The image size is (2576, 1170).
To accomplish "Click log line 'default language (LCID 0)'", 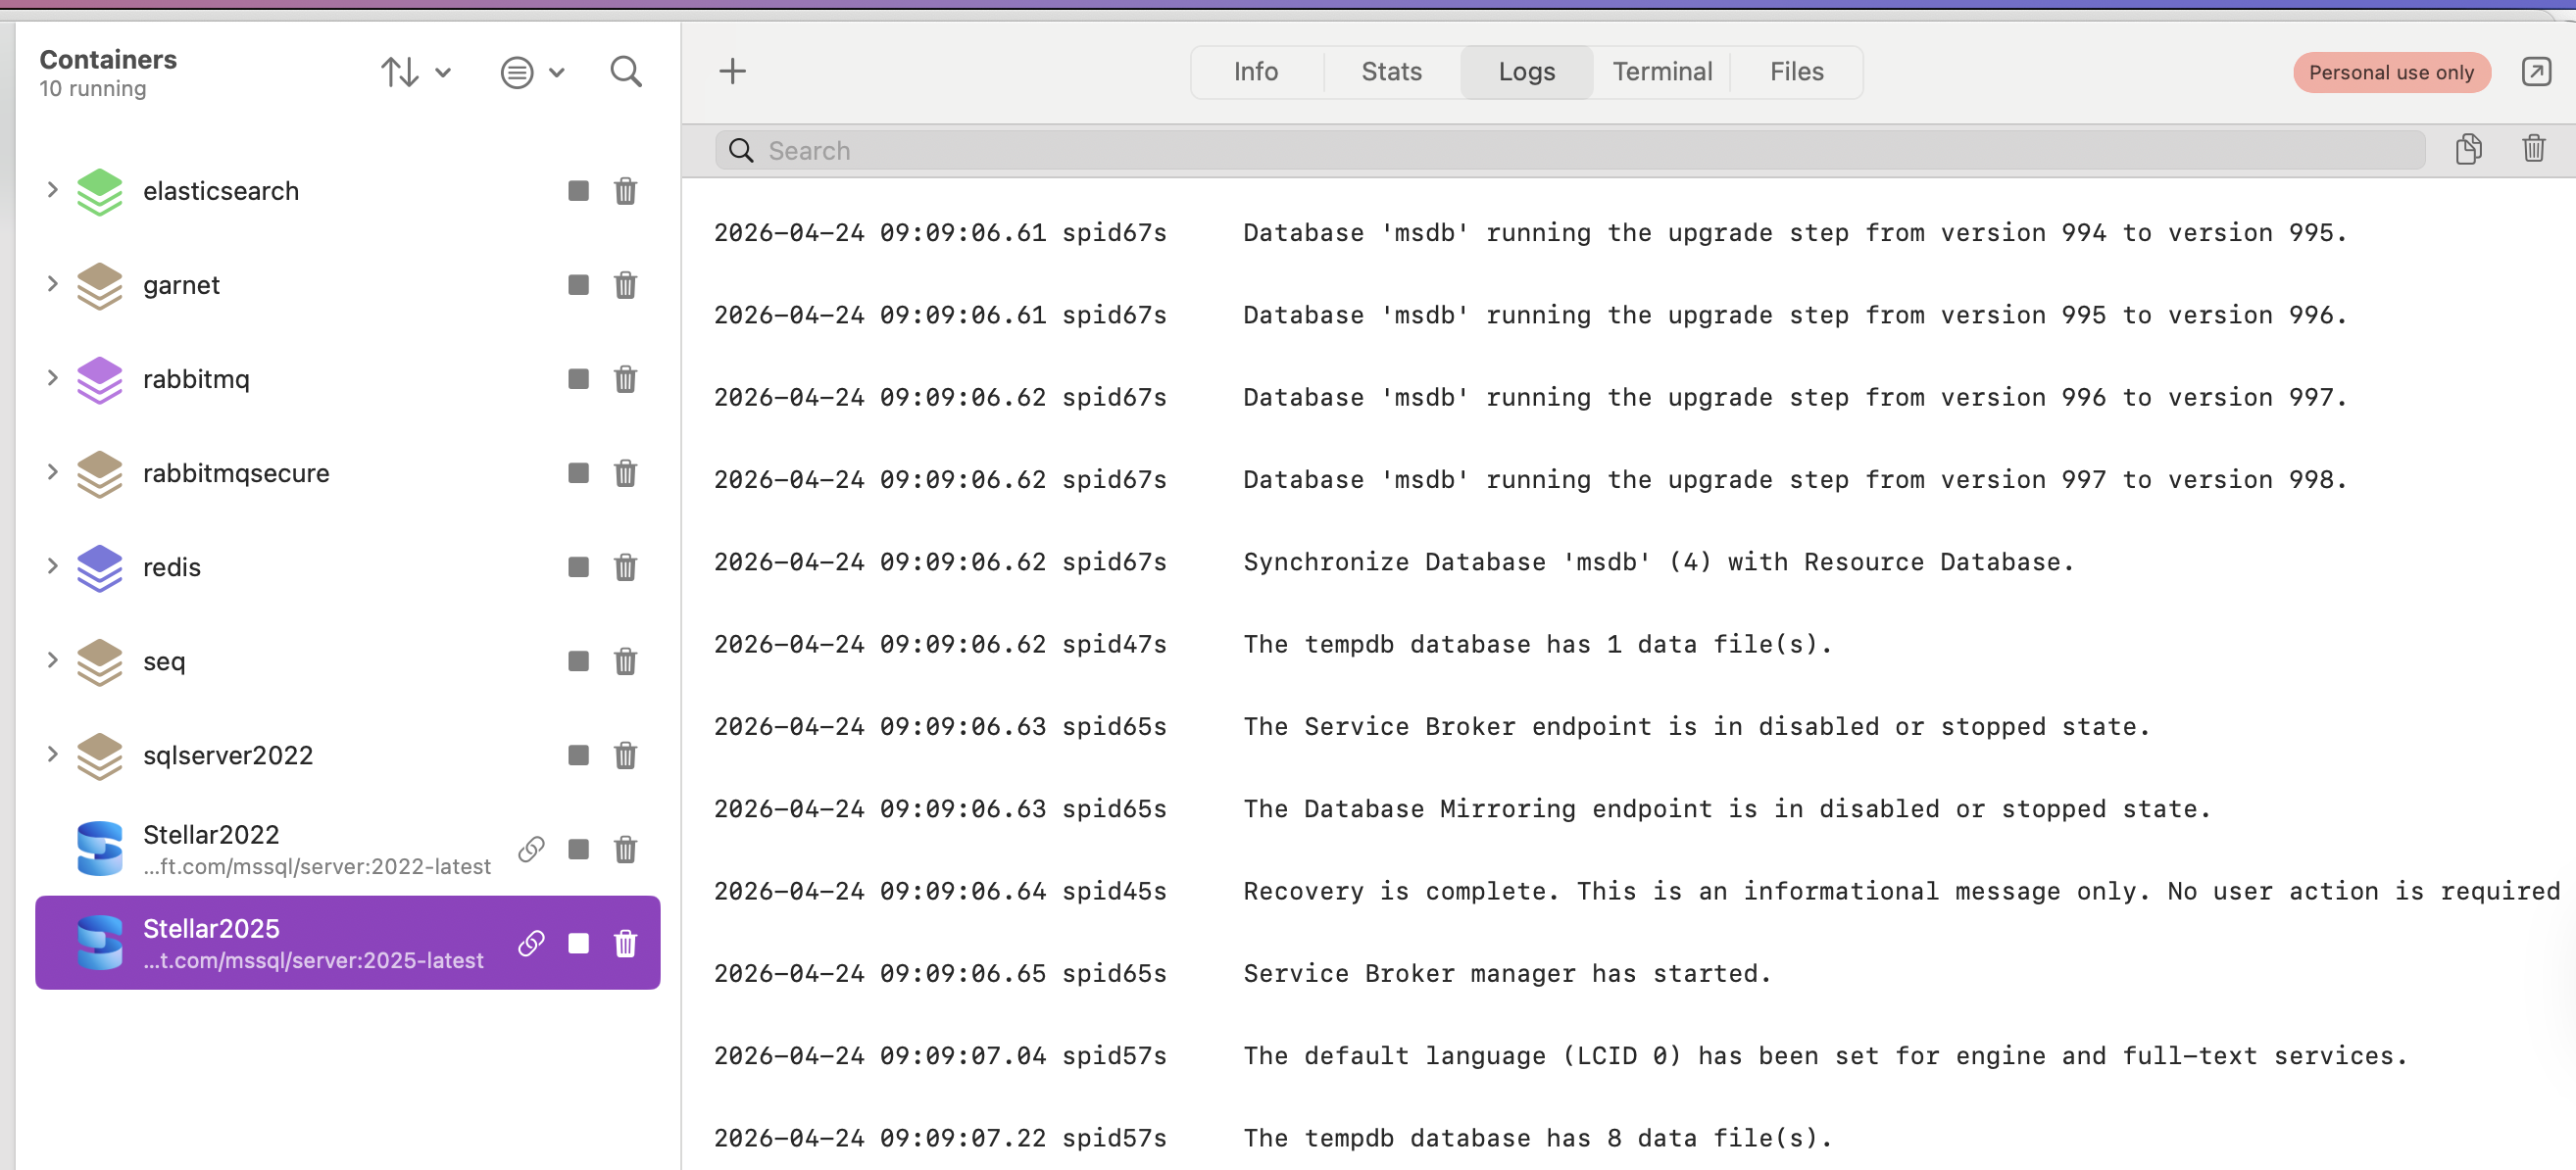I will point(1560,1056).
